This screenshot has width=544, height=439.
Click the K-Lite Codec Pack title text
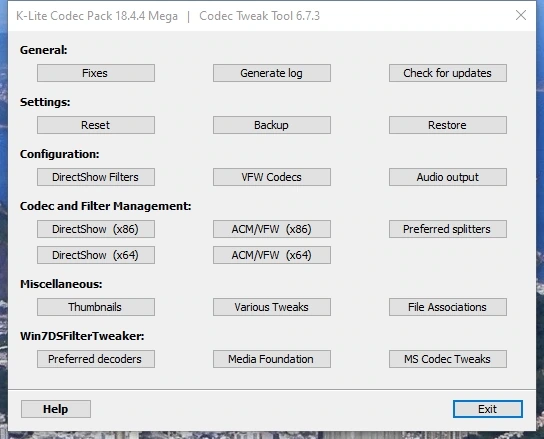point(97,16)
